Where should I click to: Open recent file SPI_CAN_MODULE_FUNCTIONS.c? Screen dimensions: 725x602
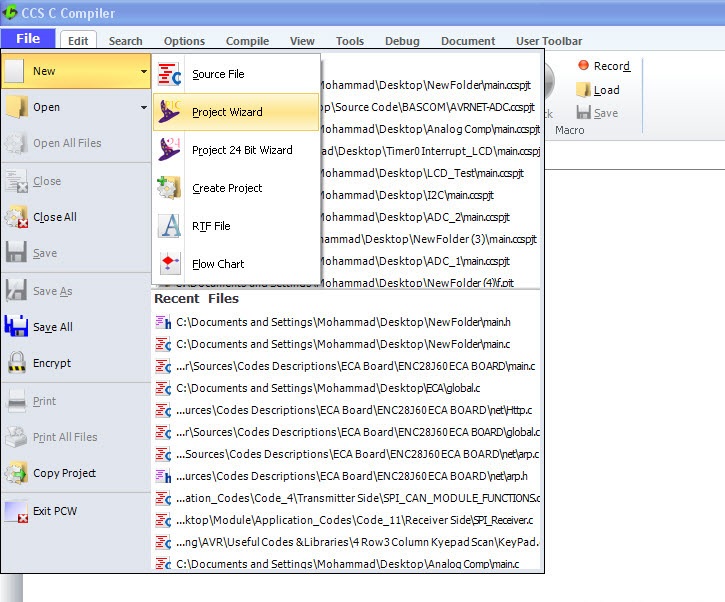[347, 498]
